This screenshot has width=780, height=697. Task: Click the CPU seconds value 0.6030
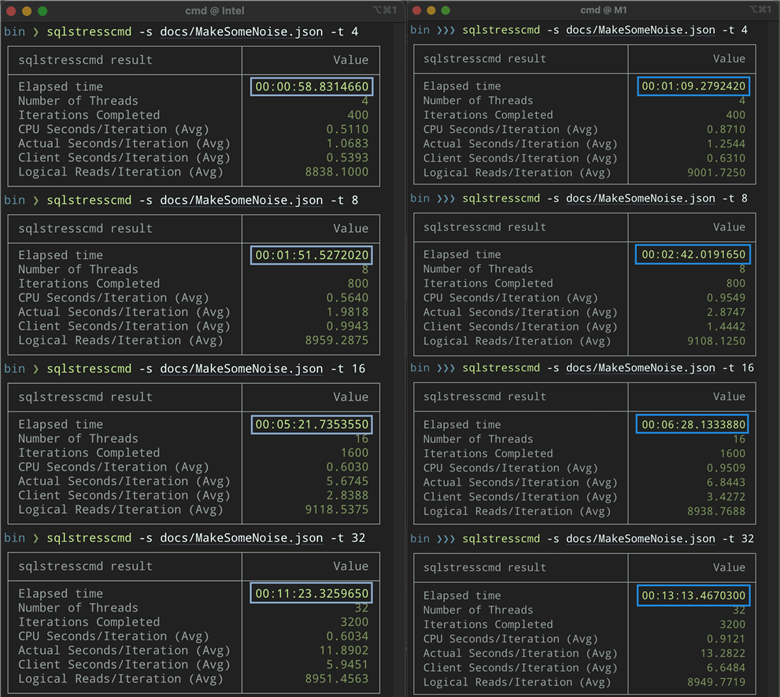347,467
